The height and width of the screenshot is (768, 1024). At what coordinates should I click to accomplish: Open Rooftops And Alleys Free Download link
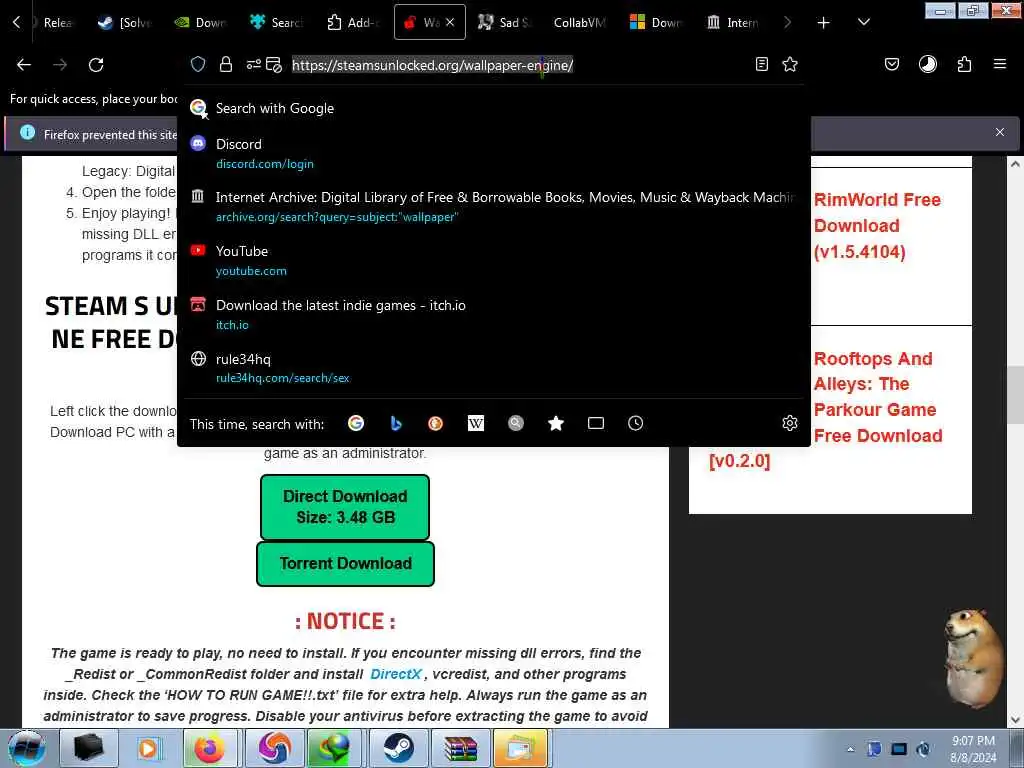[x=826, y=410]
